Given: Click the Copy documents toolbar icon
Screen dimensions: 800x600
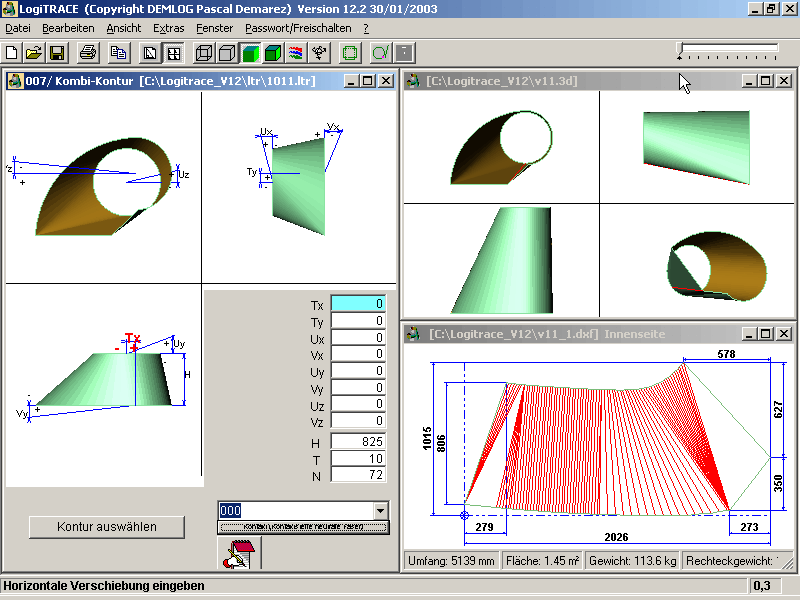Looking at the screenshot, I should 119,53.
